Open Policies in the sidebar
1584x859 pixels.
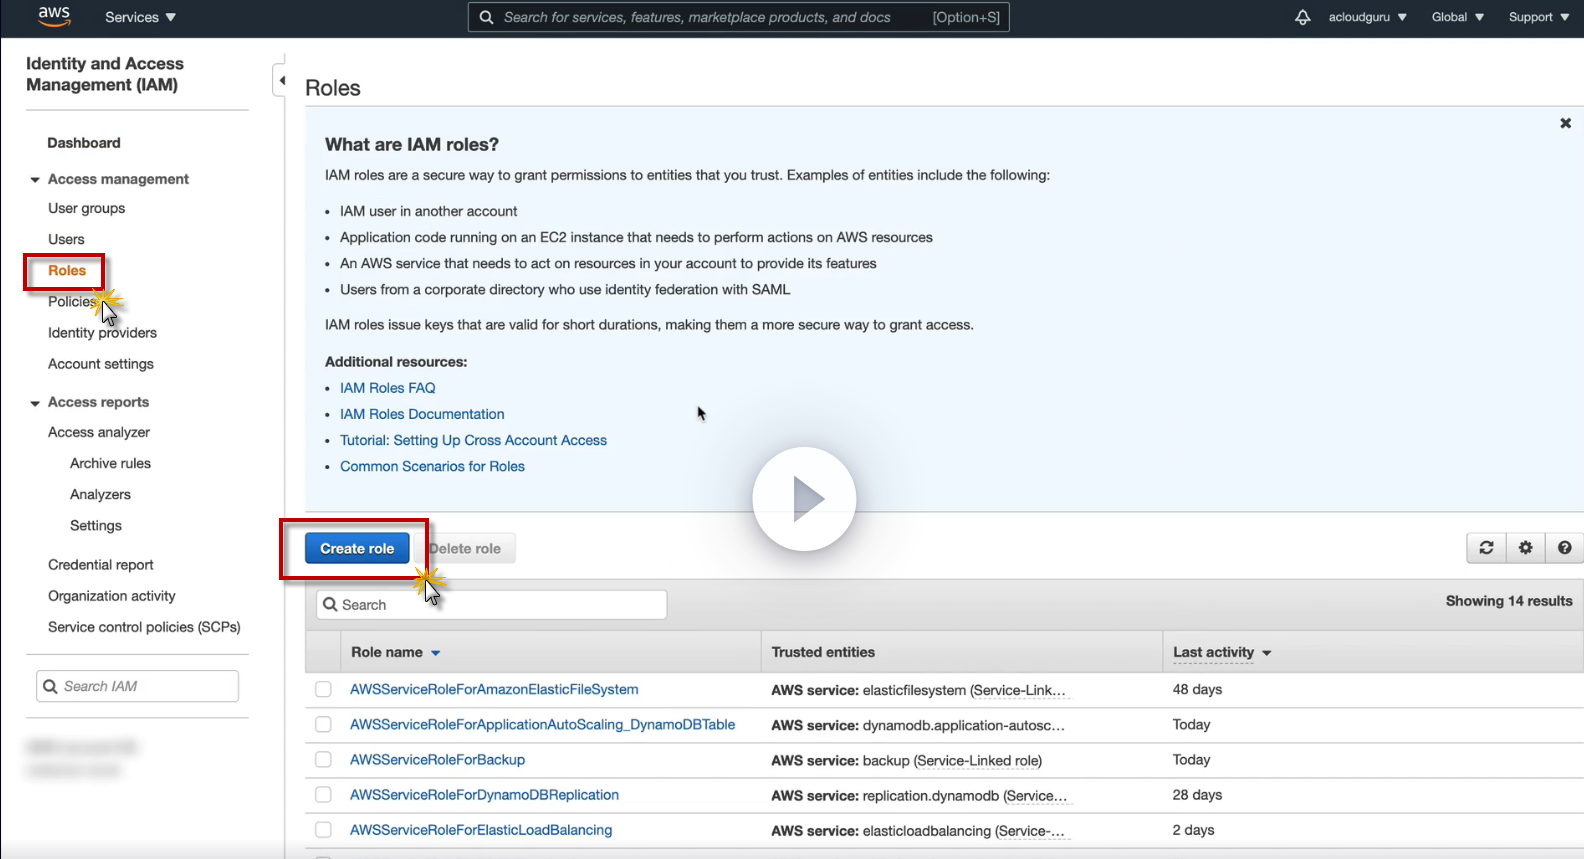click(72, 301)
